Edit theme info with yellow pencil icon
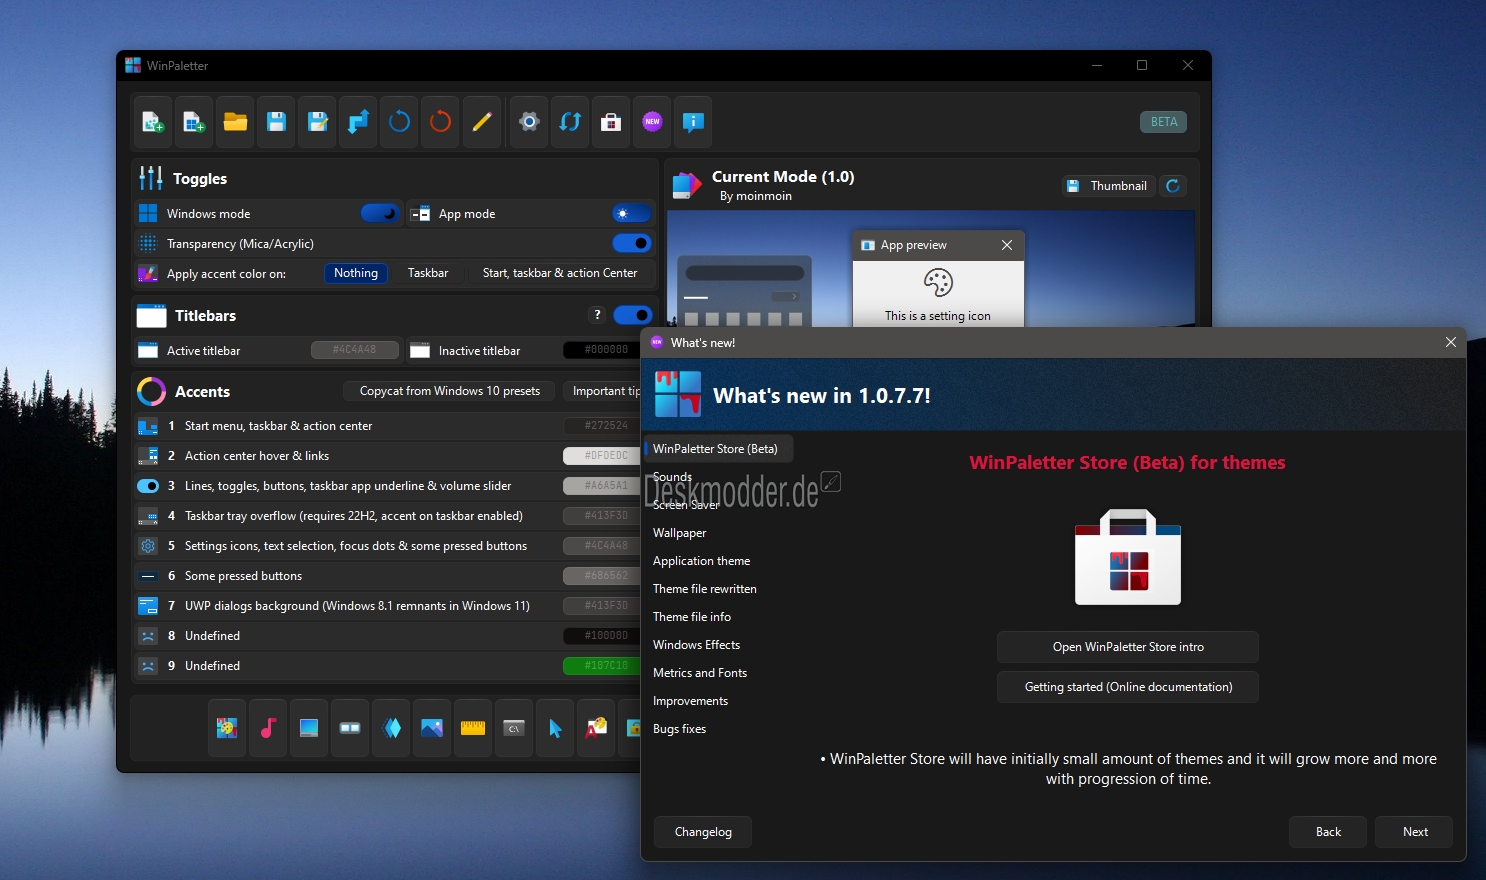Viewport: 1486px width, 880px height. click(481, 122)
